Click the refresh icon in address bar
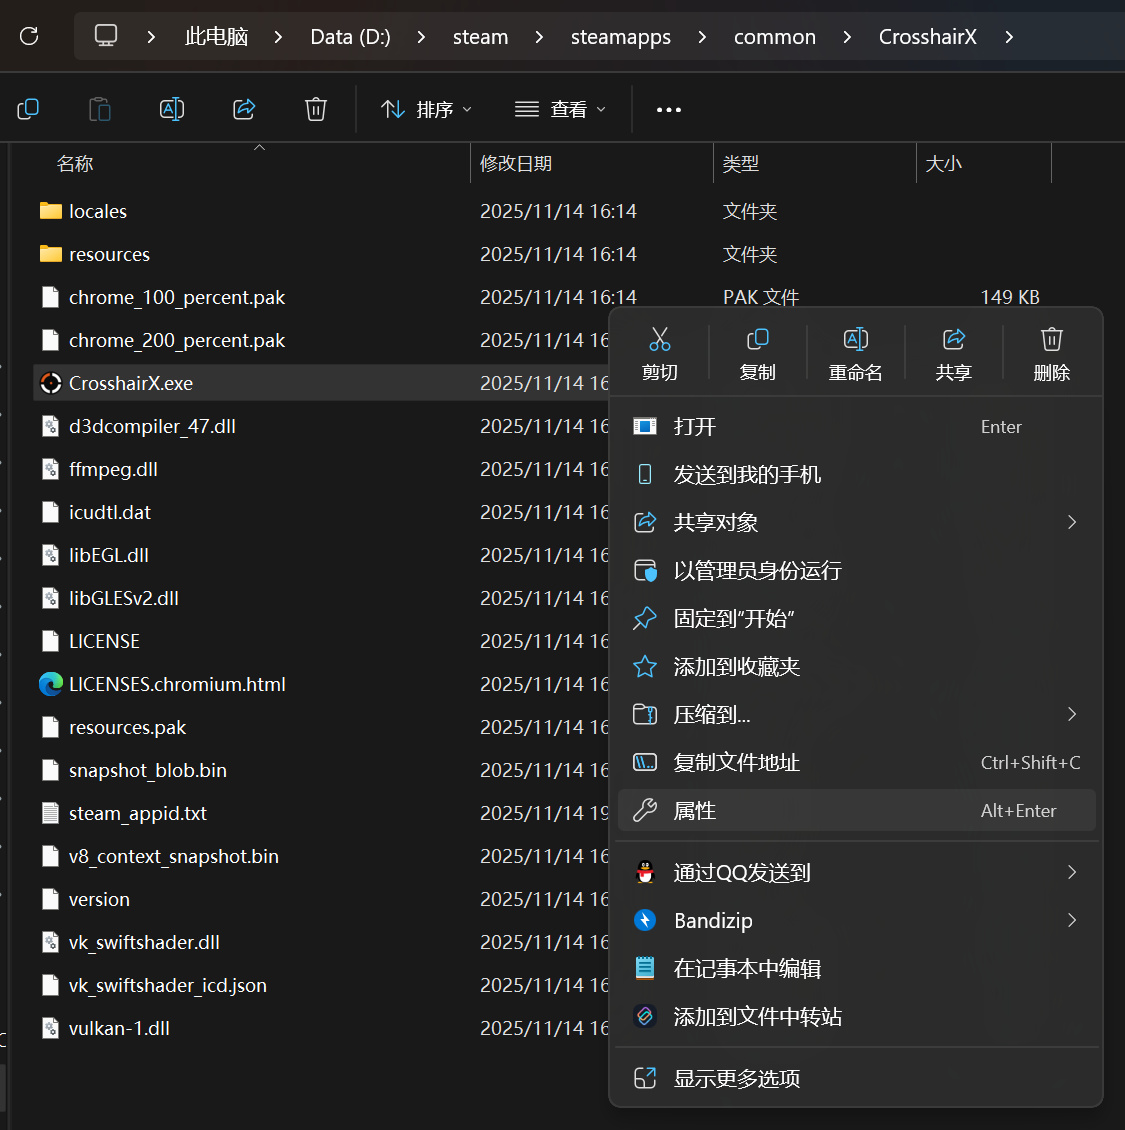The image size is (1125, 1130). tap(29, 36)
